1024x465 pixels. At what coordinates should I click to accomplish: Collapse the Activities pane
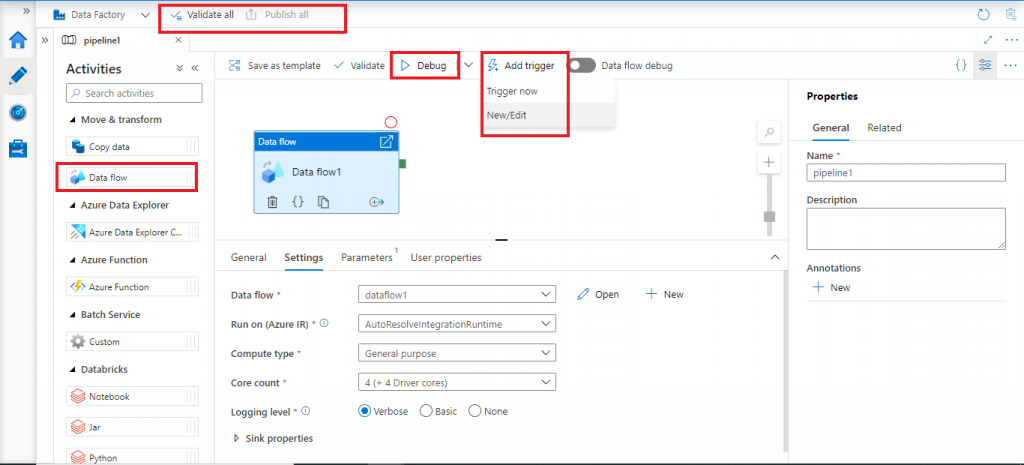tap(194, 68)
